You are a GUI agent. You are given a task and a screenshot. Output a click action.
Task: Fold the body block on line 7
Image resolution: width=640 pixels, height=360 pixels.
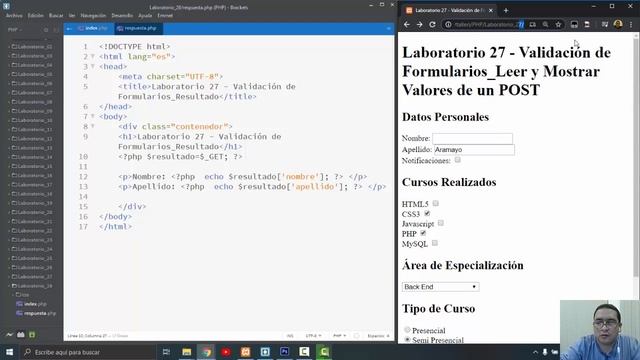(93, 116)
